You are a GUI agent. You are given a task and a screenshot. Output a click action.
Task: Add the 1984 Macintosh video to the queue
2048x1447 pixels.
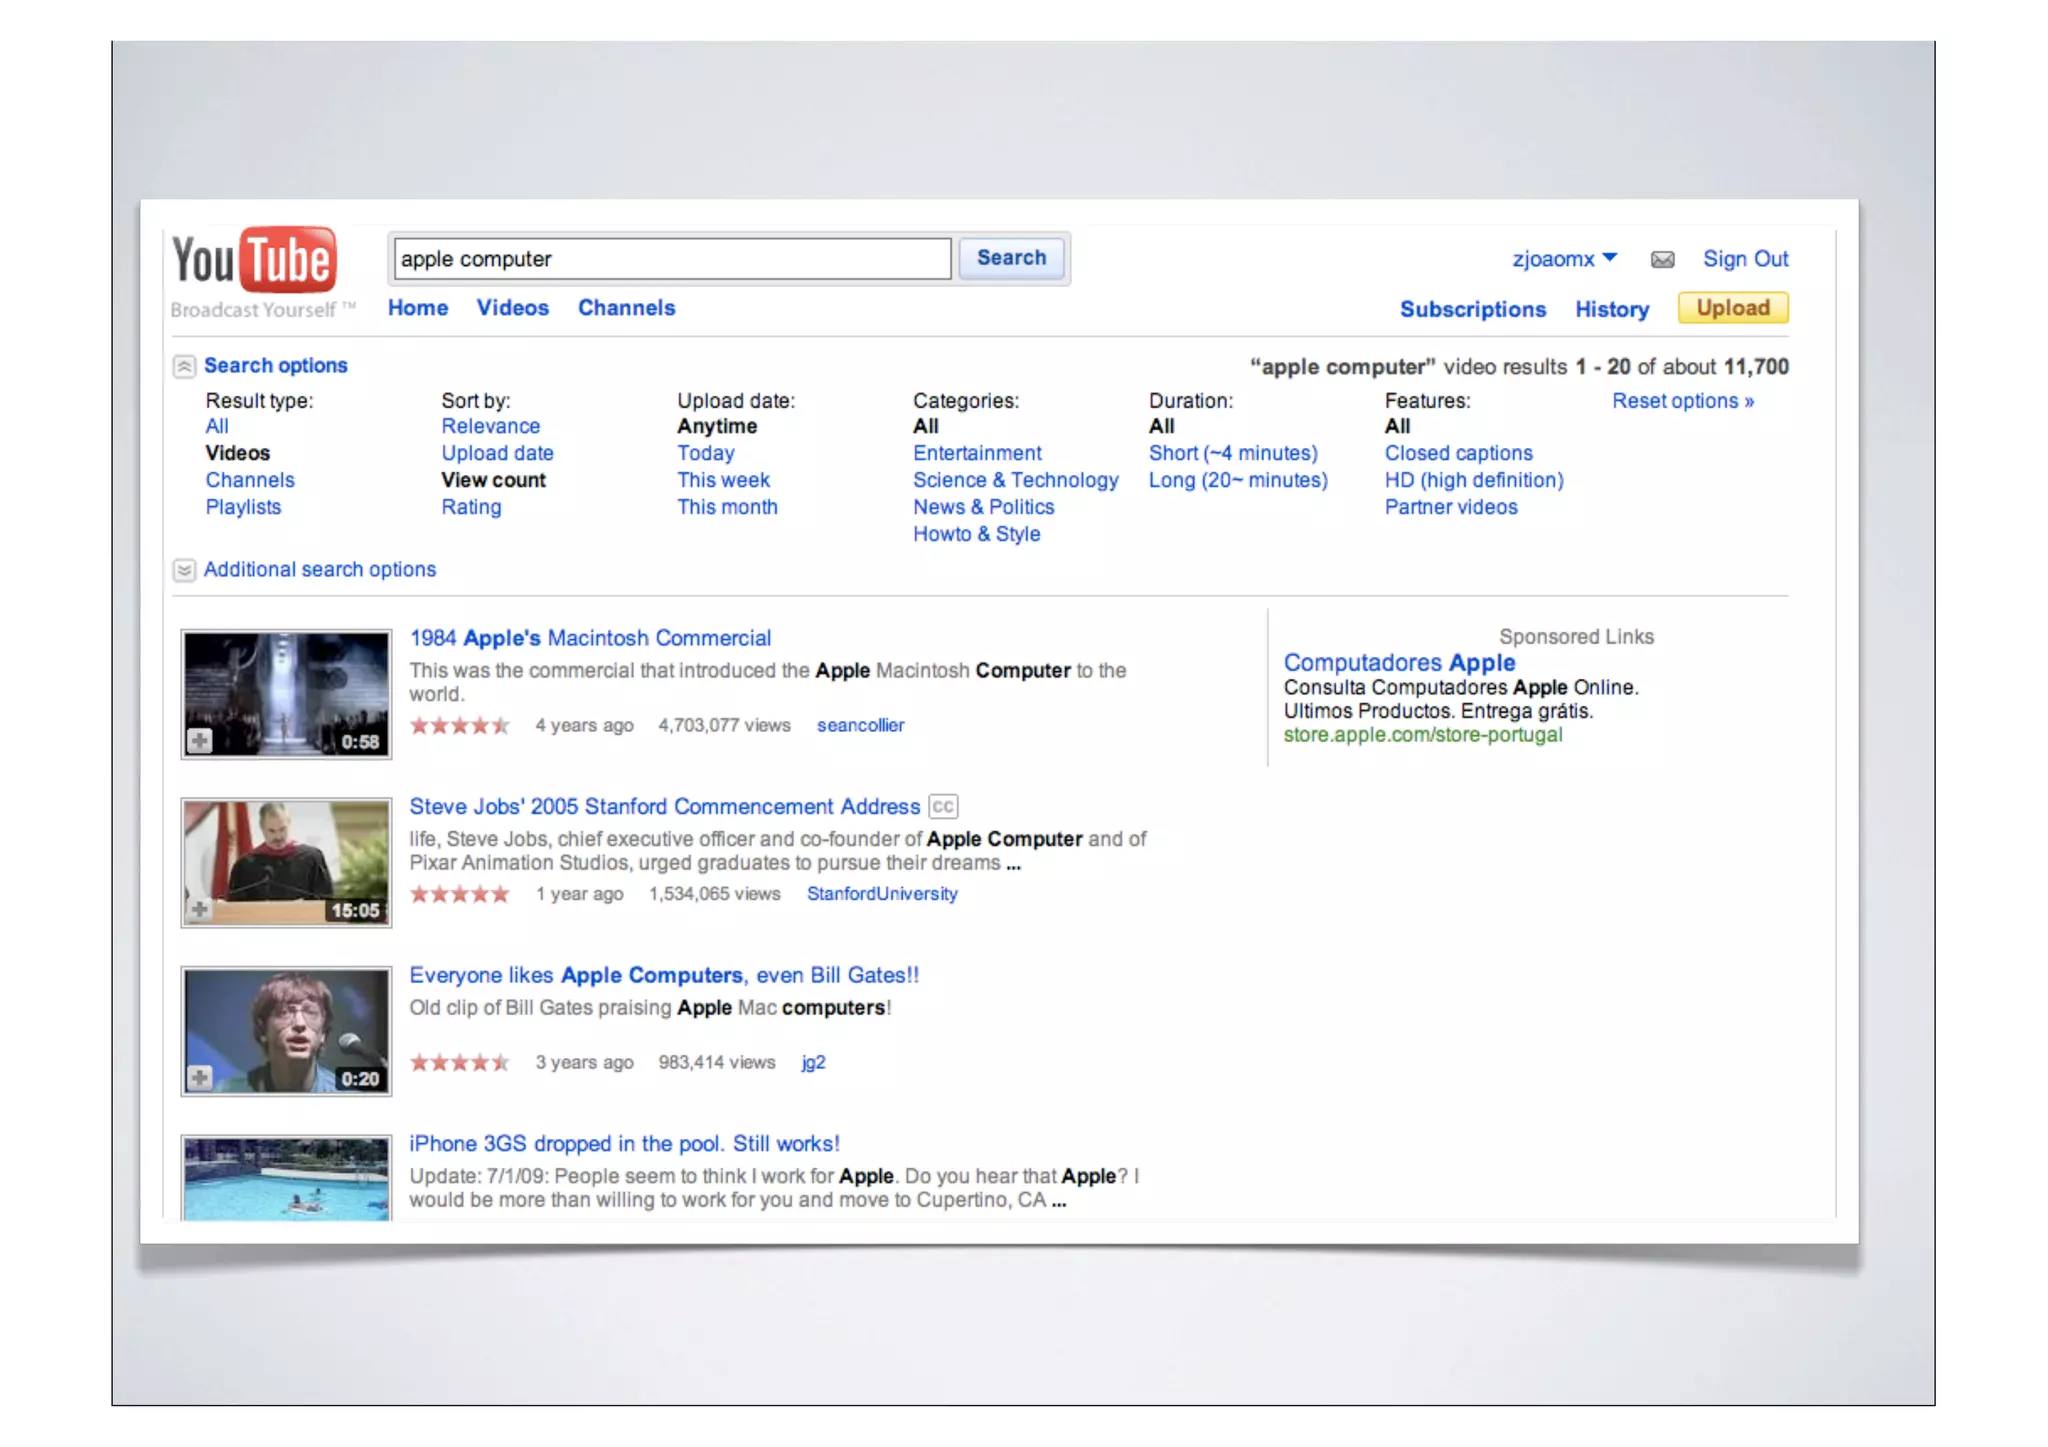click(x=200, y=741)
